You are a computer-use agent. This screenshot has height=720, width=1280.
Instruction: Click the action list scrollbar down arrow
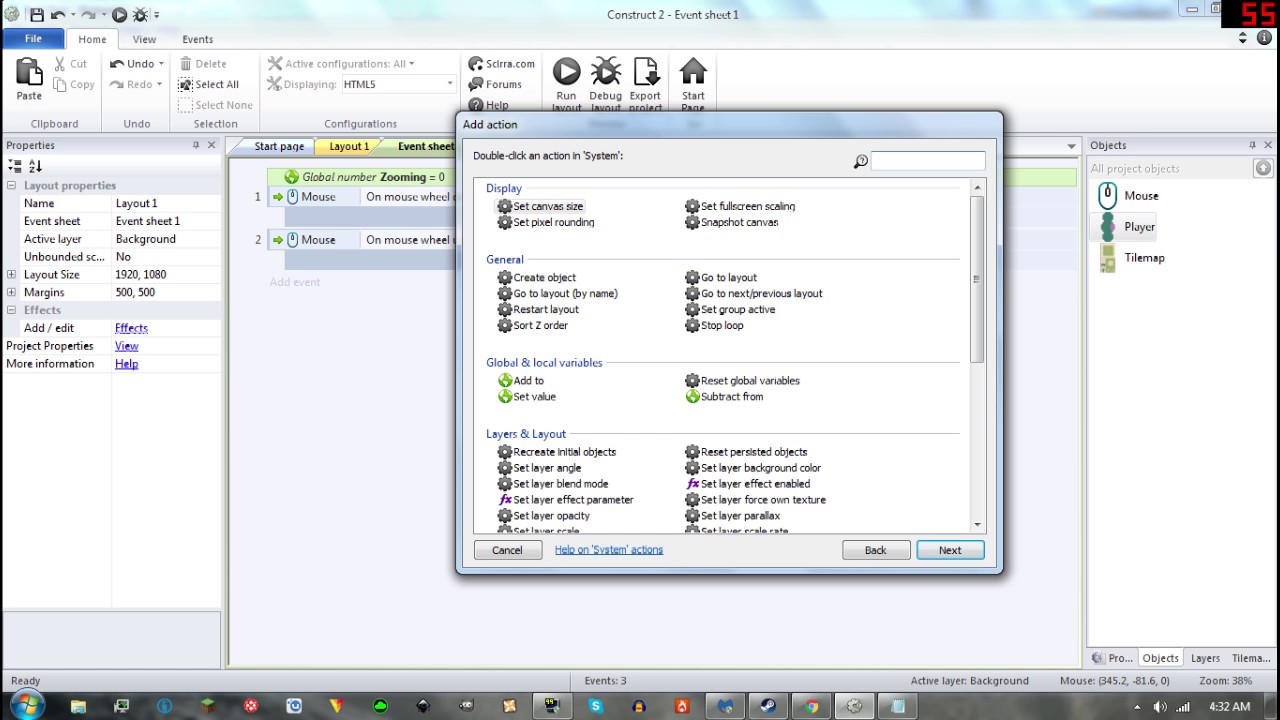point(977,525)
